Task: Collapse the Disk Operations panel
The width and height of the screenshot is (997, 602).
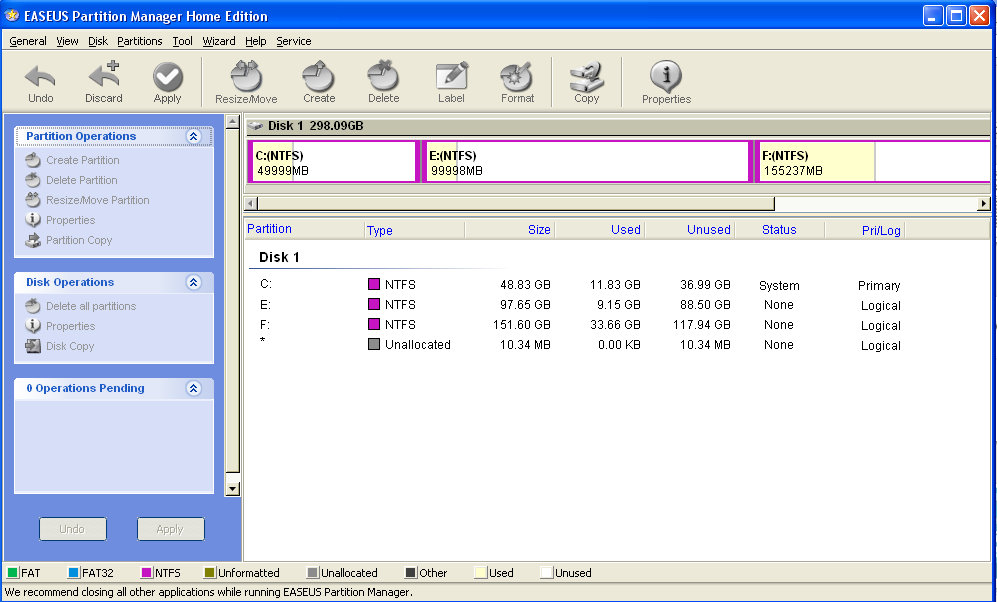Action: (x=208, y=281)
